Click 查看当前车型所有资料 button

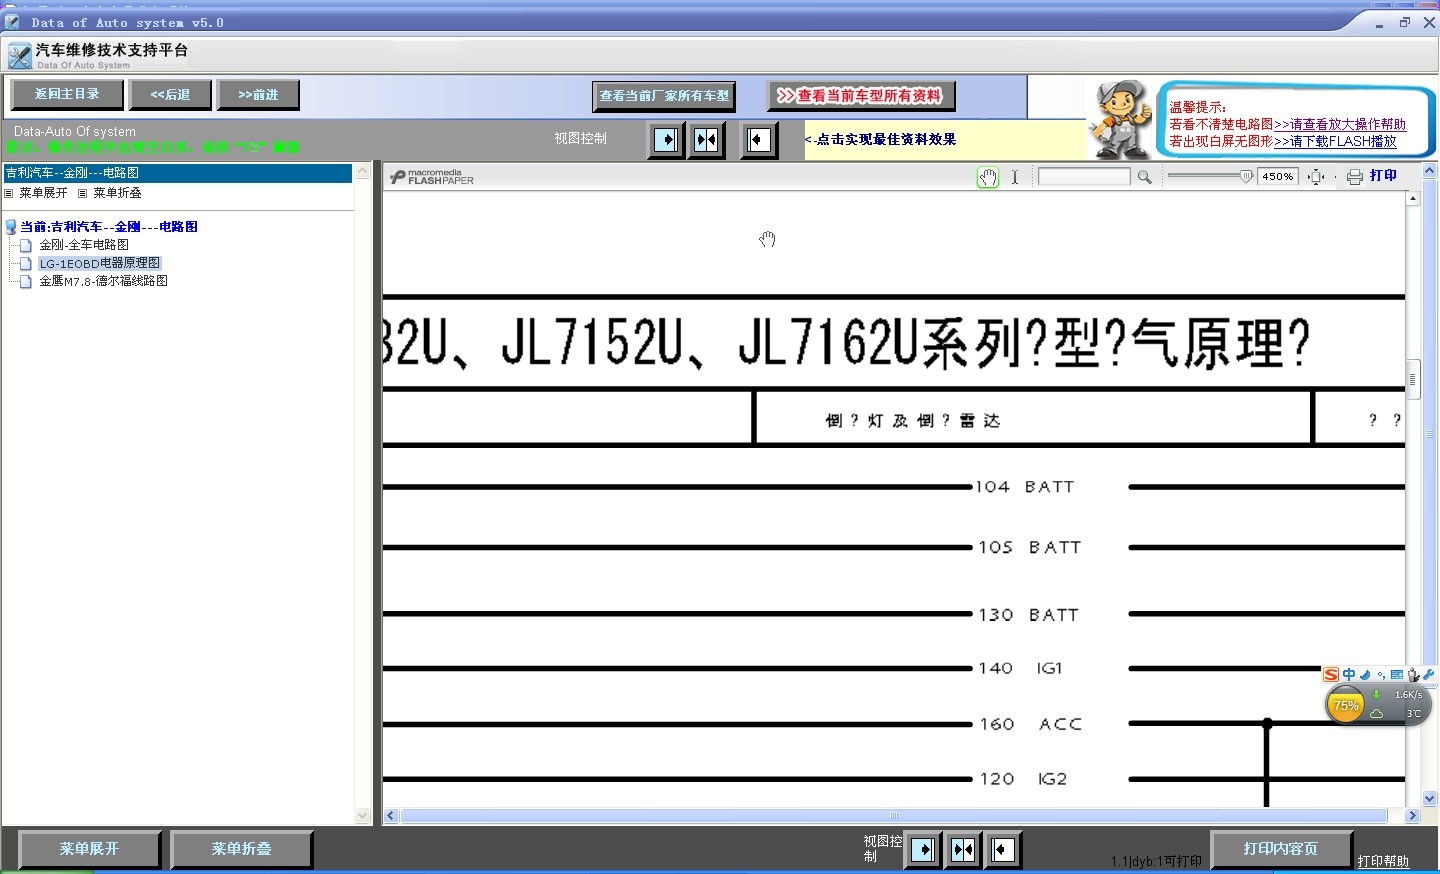pos(861,96)
